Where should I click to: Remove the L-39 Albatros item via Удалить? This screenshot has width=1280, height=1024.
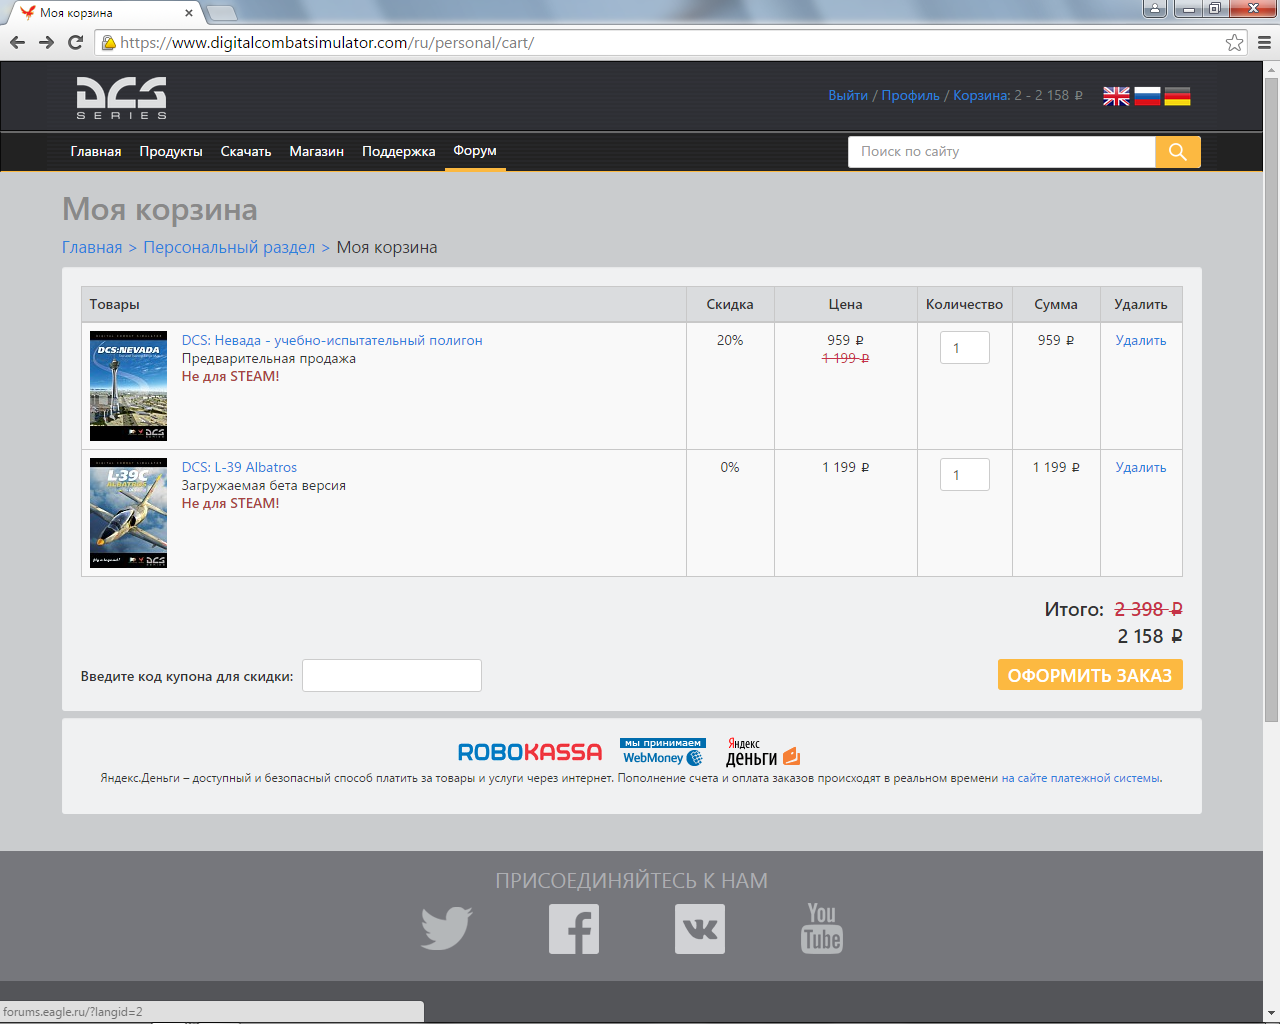1141,467
